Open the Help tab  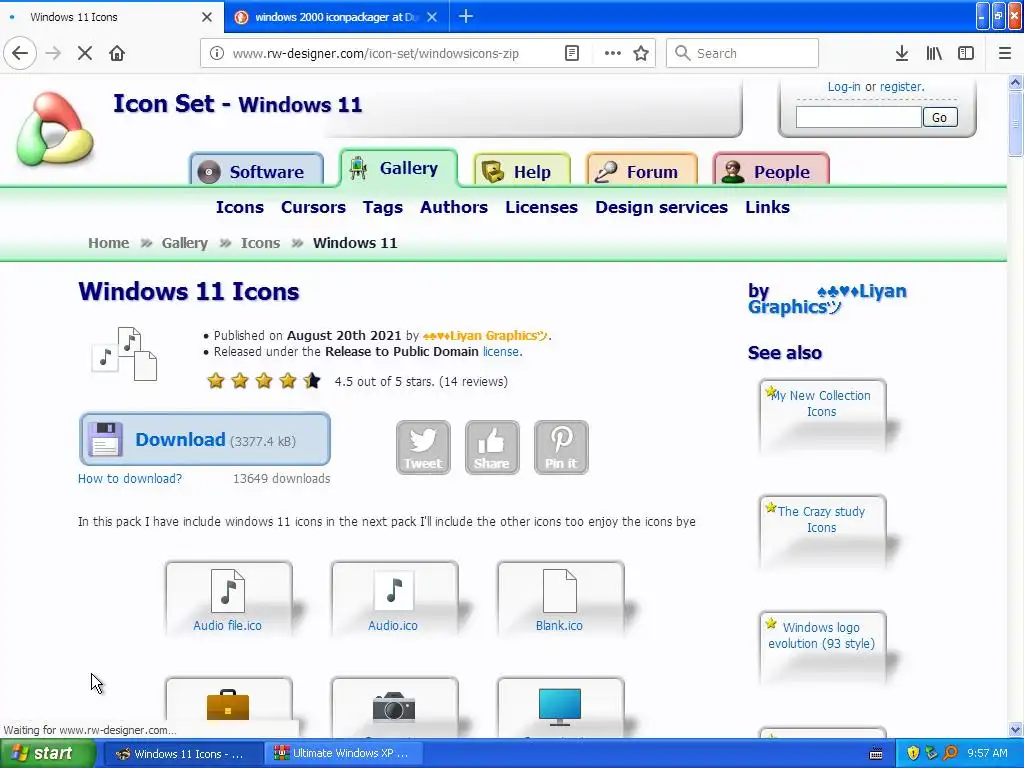pos(522,171)
